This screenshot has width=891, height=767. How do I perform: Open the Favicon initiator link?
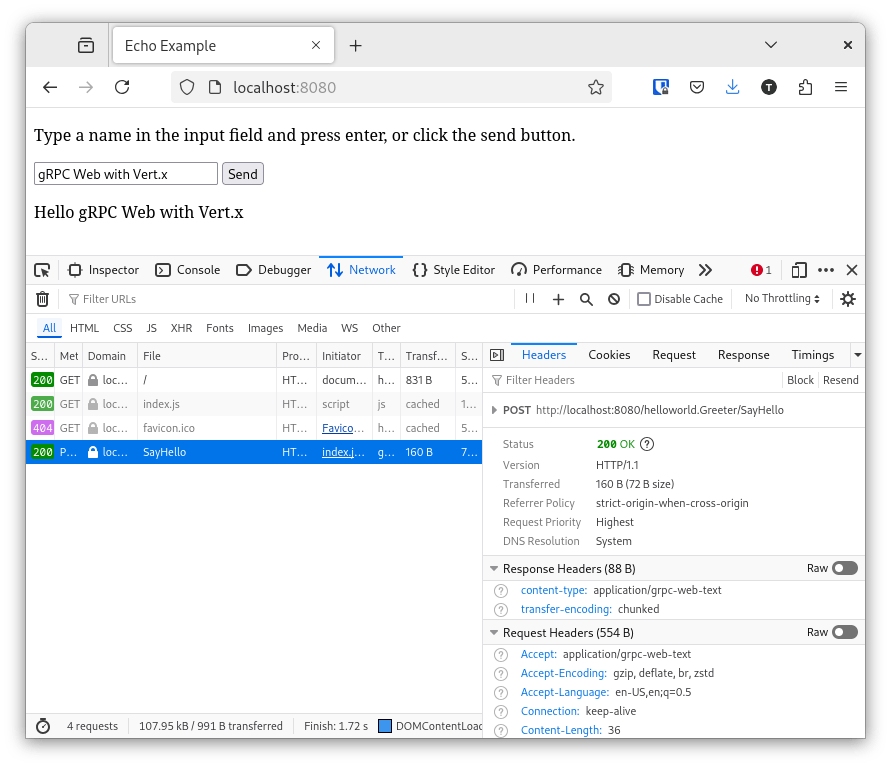coord(345,428)
